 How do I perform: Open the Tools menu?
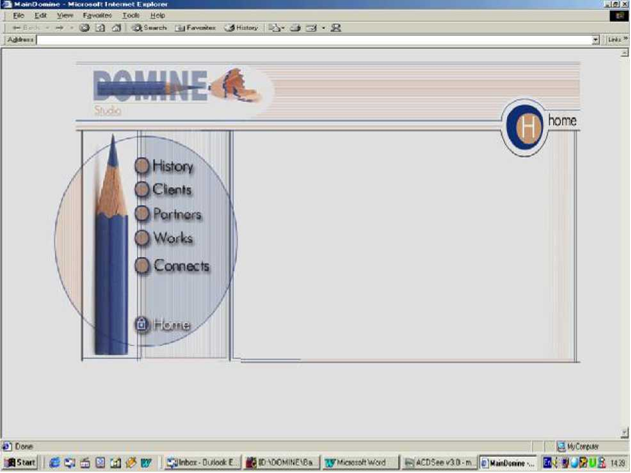pyautogui.click(x=131, y=15)
